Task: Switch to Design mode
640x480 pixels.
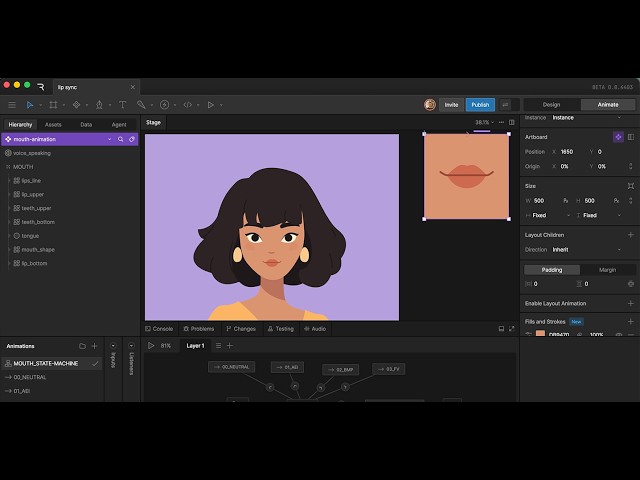Action: pos(551,105)
